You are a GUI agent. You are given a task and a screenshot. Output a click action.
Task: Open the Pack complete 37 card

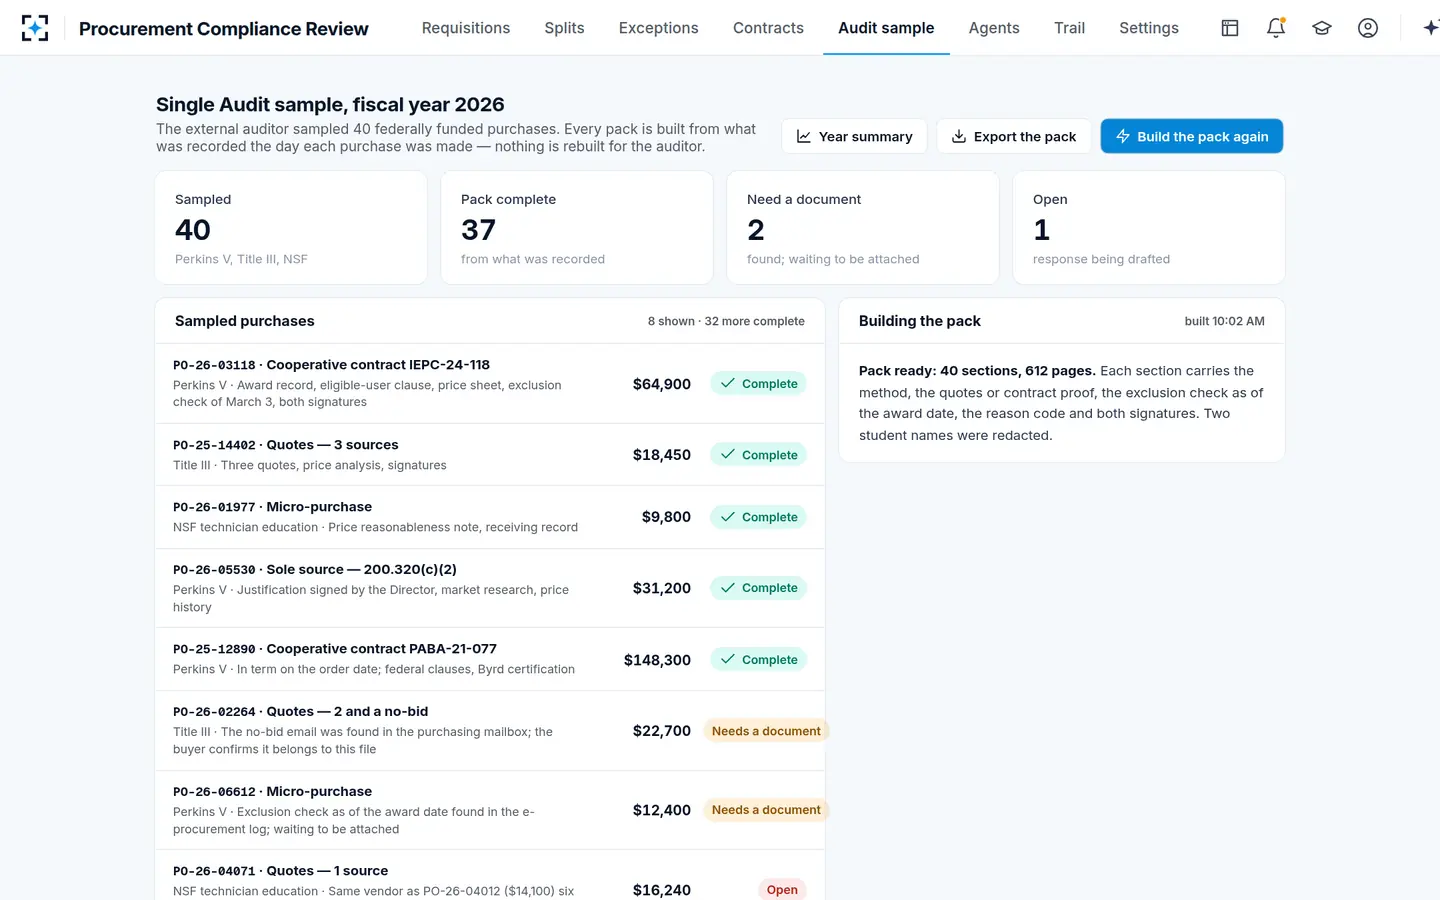coord(577,228)
